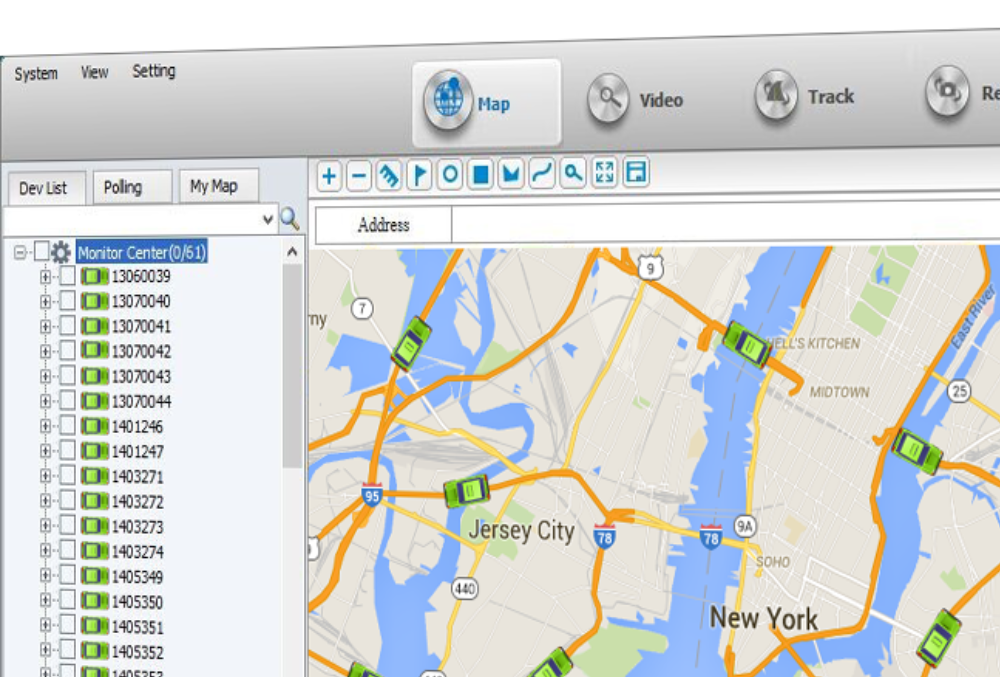Select the vehicle marker below route 25 shield
Screen dimensions: 1000x677
pyautogui.click(x=916, y=451)
